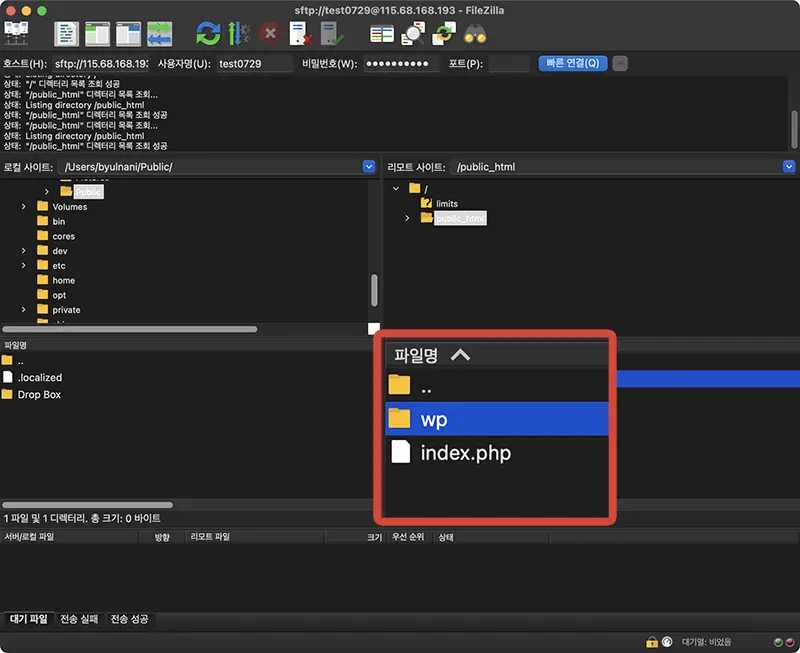Image resolution: width=800 pixels, height=653 pixels.
Task: Search for files with the binoculars icon
Action: 475,34
